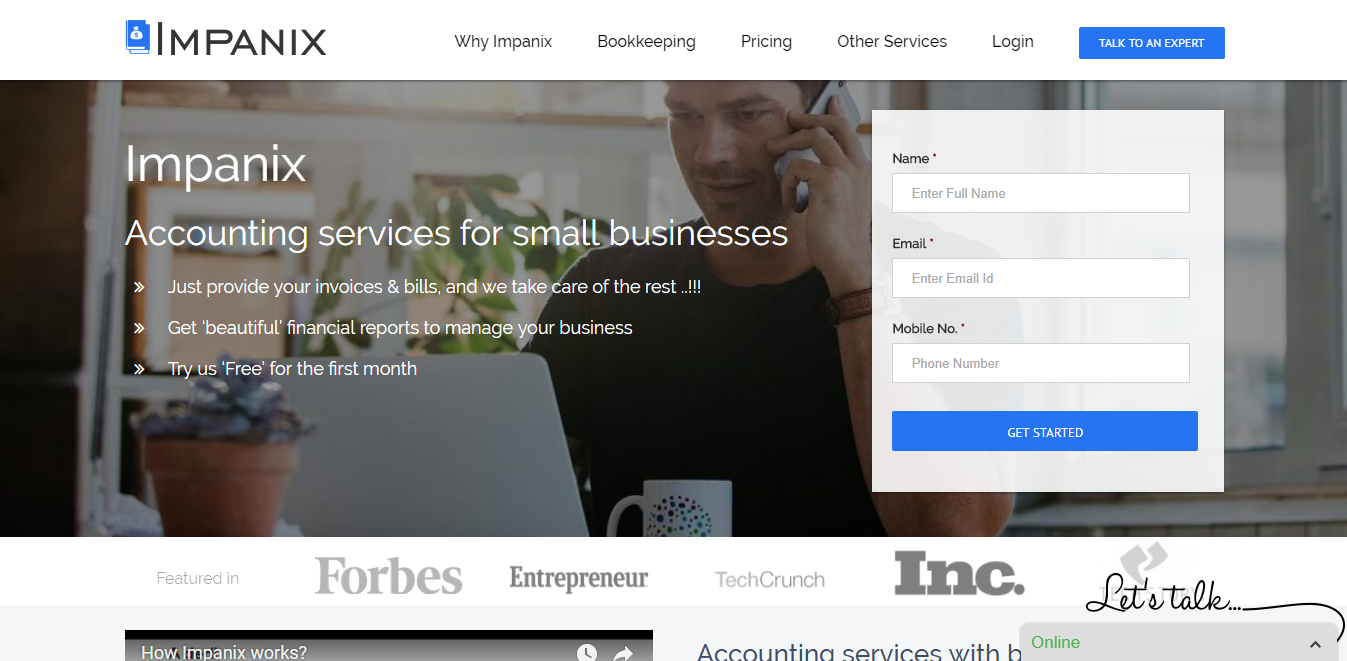This screenshot has width=1347, height=661.
Task: Click the Forbes logo
Action: point(388,576)
